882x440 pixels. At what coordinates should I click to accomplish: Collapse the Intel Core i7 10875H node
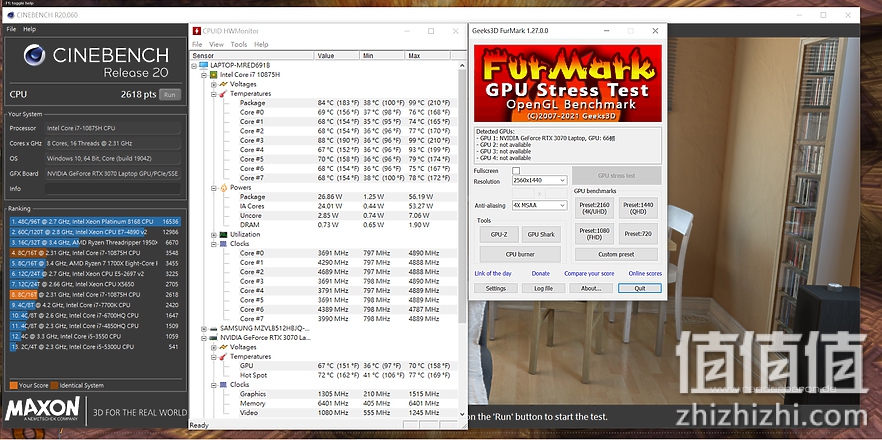[204, 75]
